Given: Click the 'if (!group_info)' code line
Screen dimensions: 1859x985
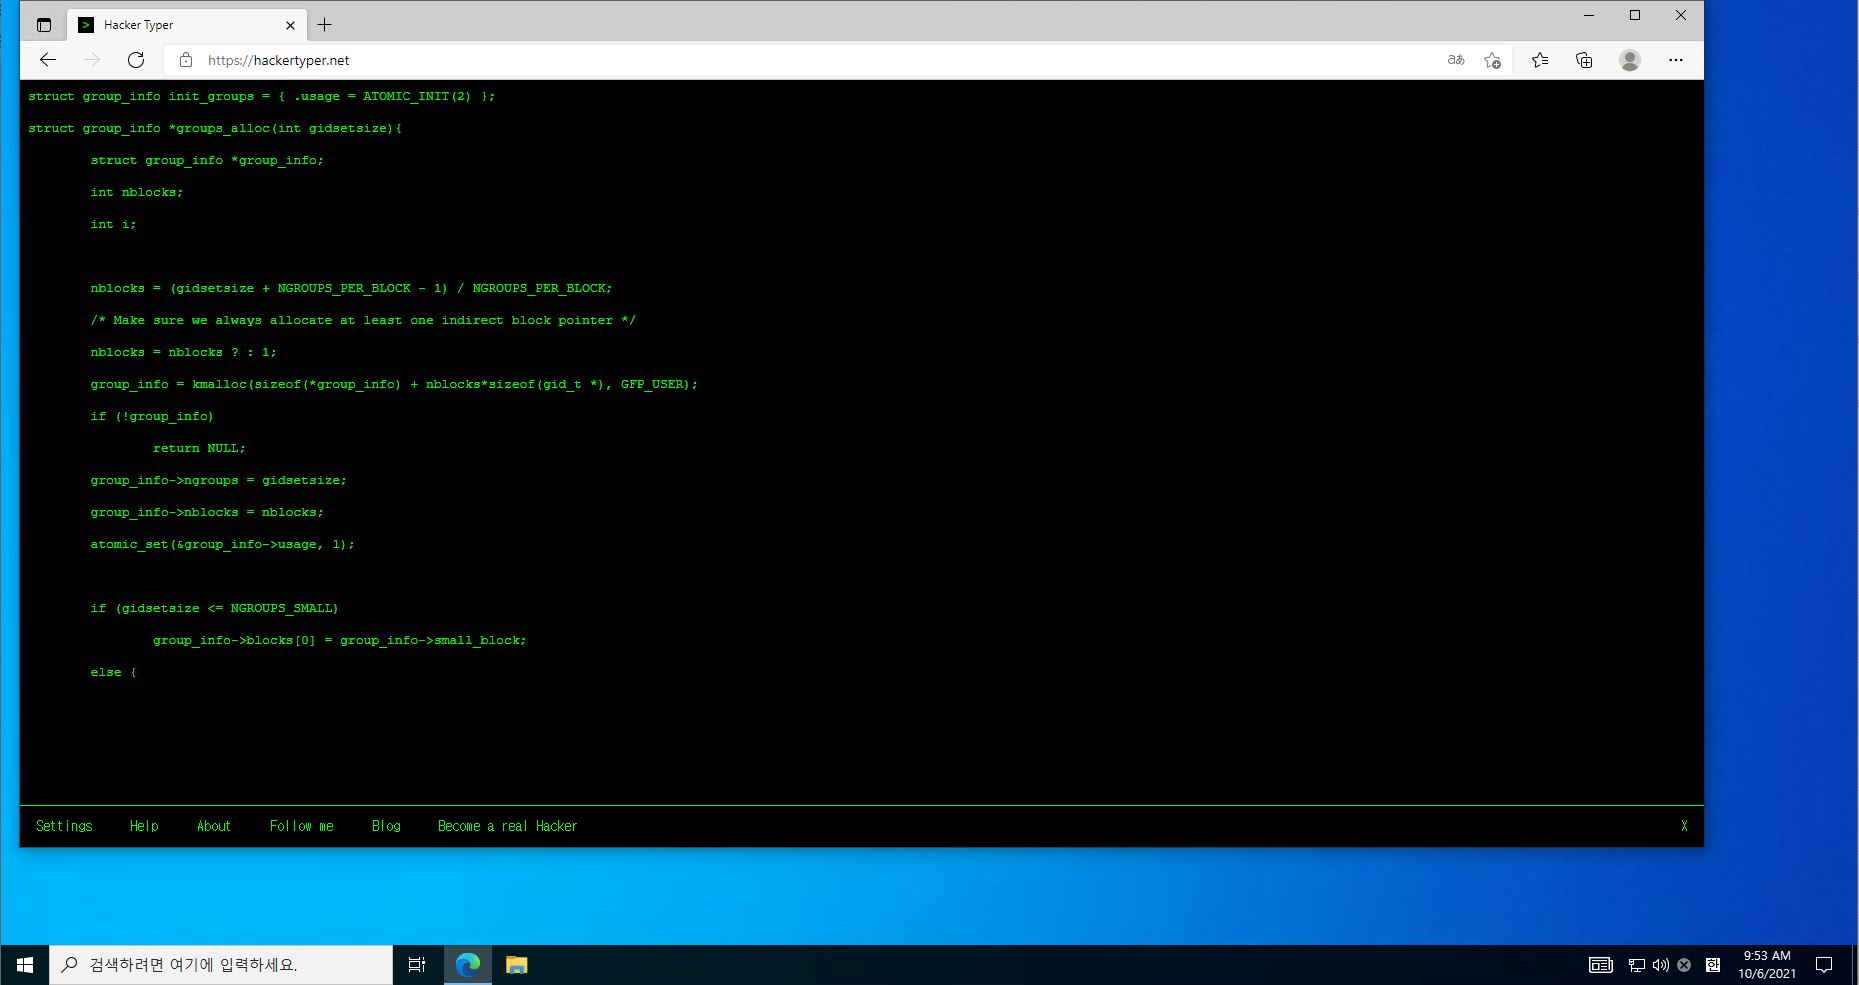Looking at the screenshot, I should (x=152, y=416).
